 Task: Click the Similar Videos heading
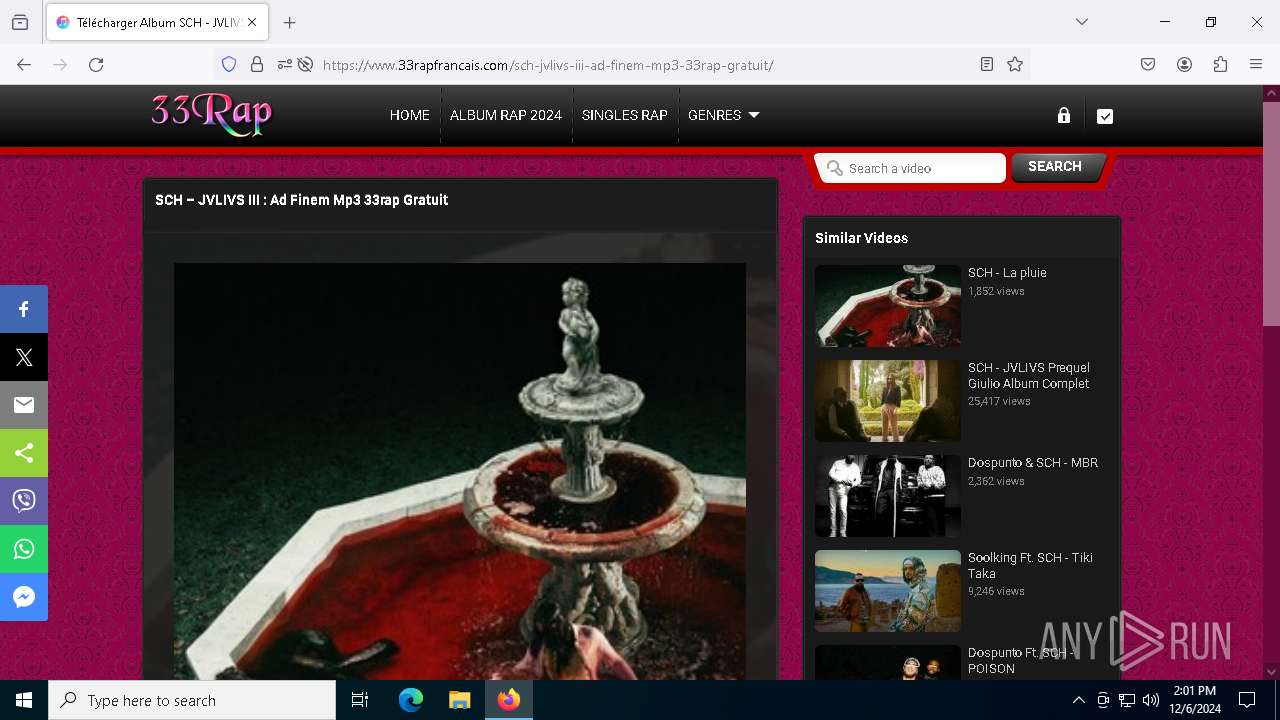pos(861,238)
